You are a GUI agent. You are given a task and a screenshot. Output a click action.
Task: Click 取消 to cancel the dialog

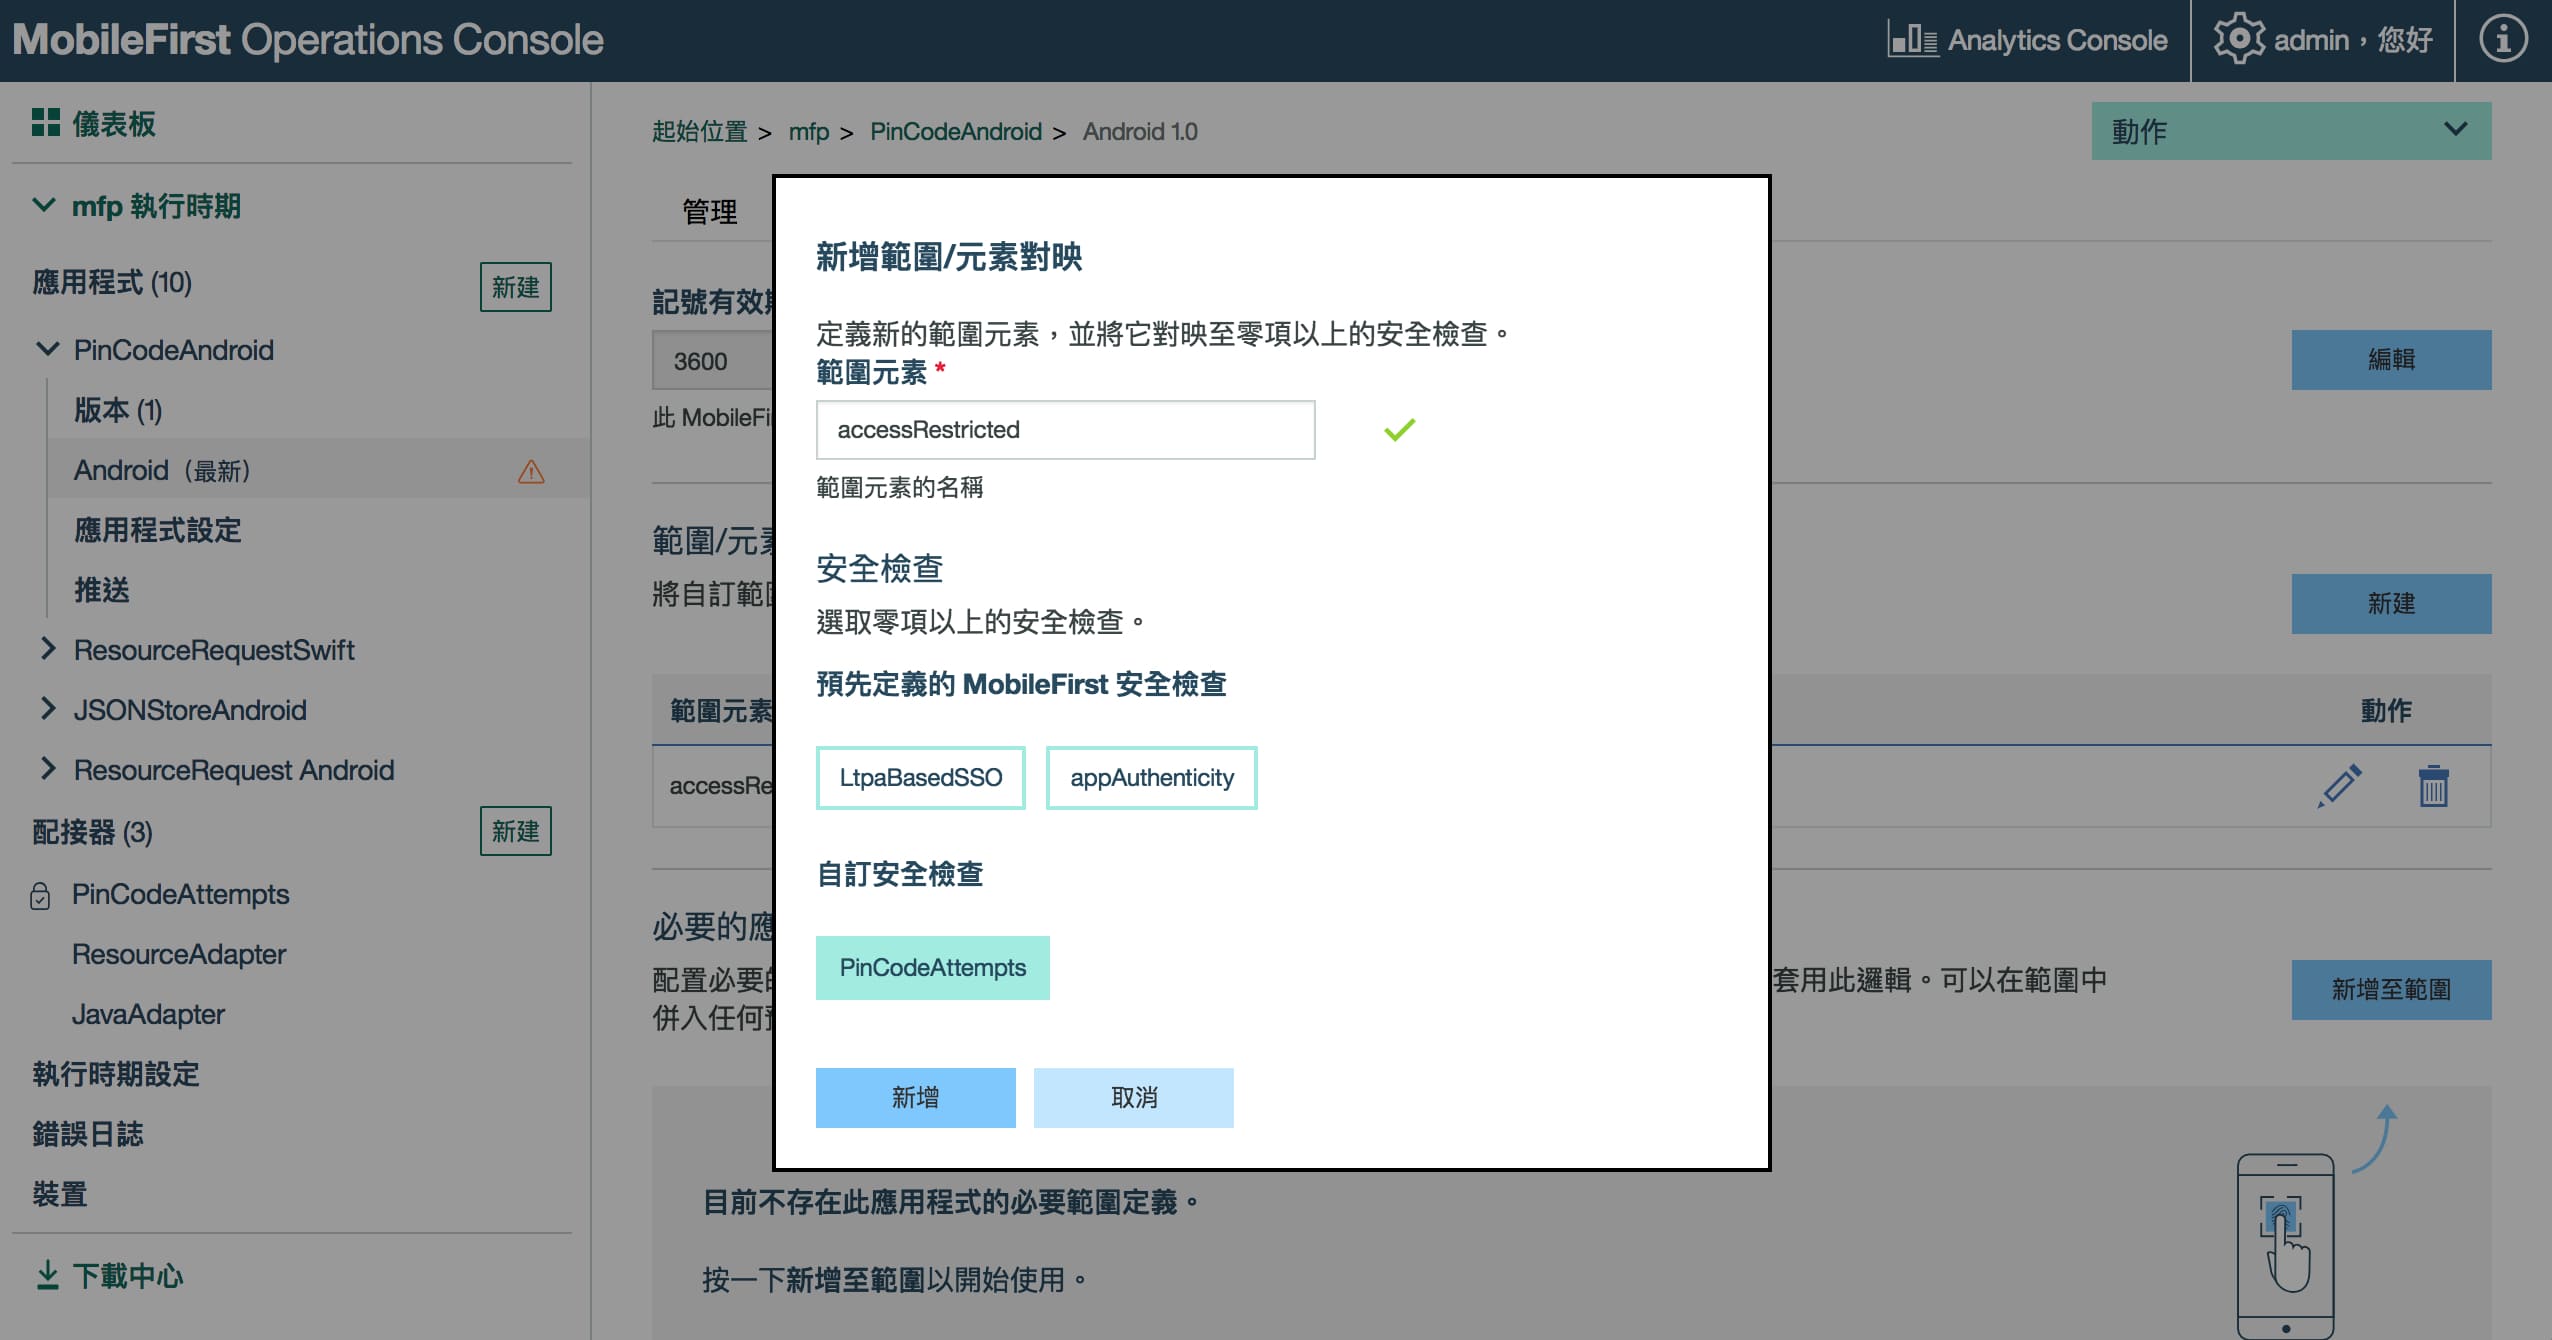[x=1133, y=1097]
